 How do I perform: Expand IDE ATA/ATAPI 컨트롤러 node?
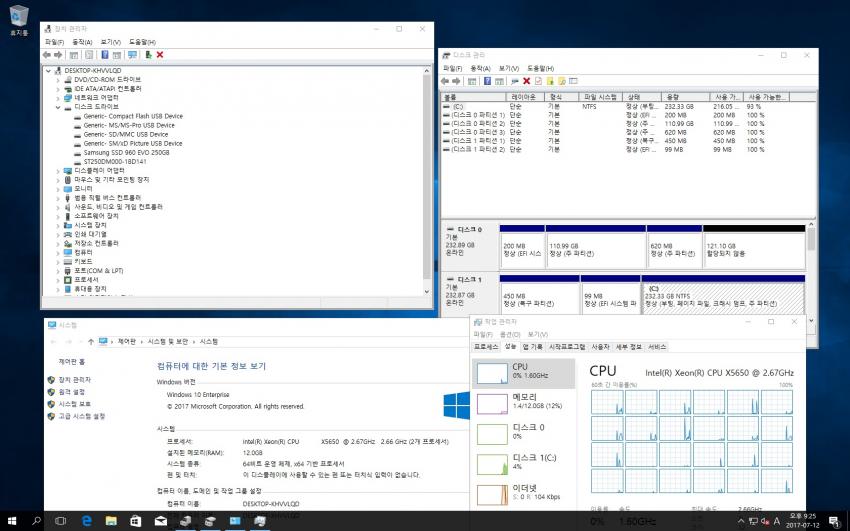tap(58, 89)
